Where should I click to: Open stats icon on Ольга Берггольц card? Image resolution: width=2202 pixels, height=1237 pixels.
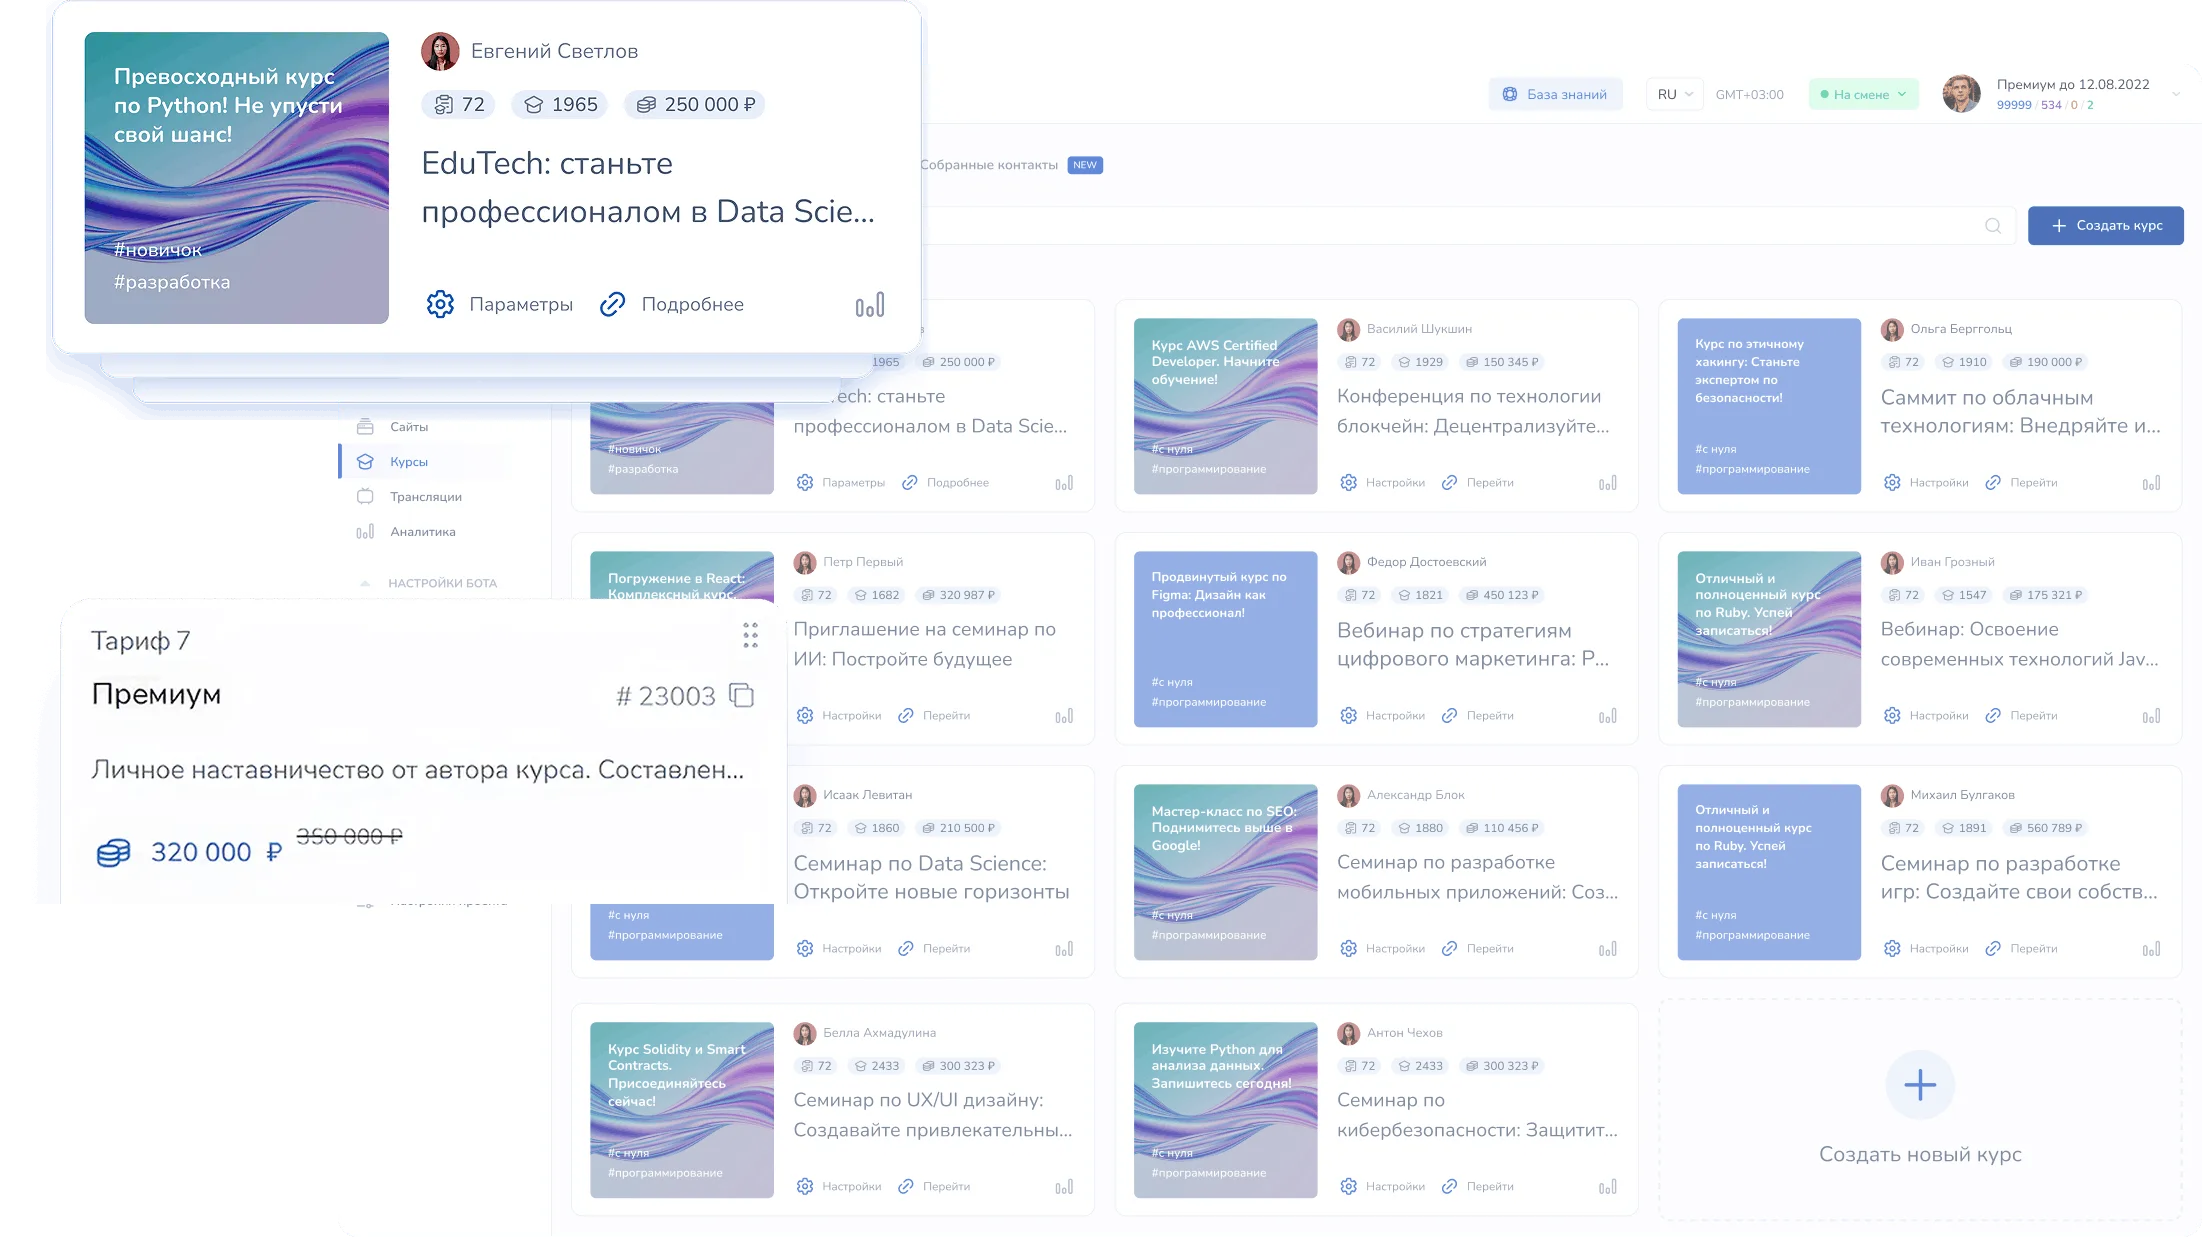[x=2152, y=483]
